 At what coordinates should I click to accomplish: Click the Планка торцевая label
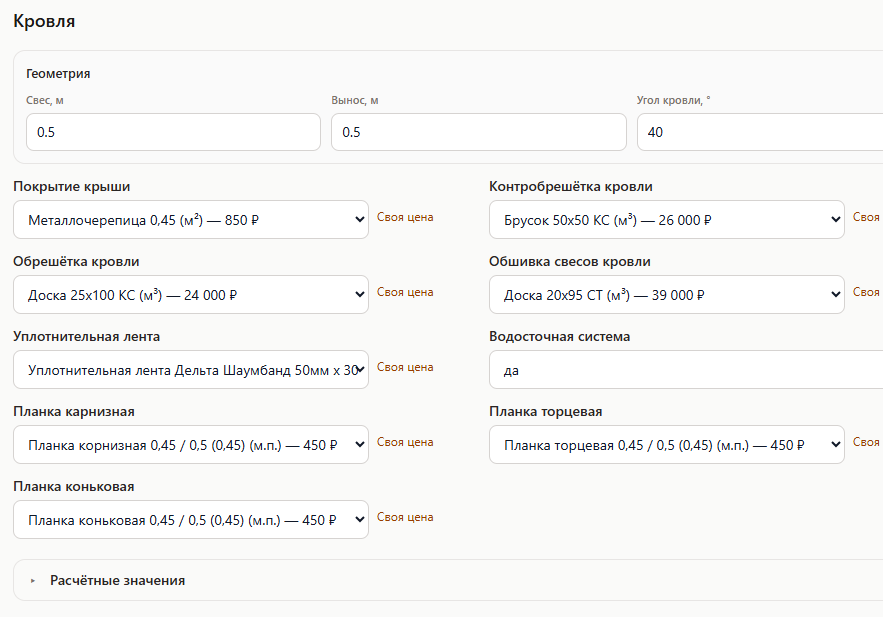click(x=546, y=412)
